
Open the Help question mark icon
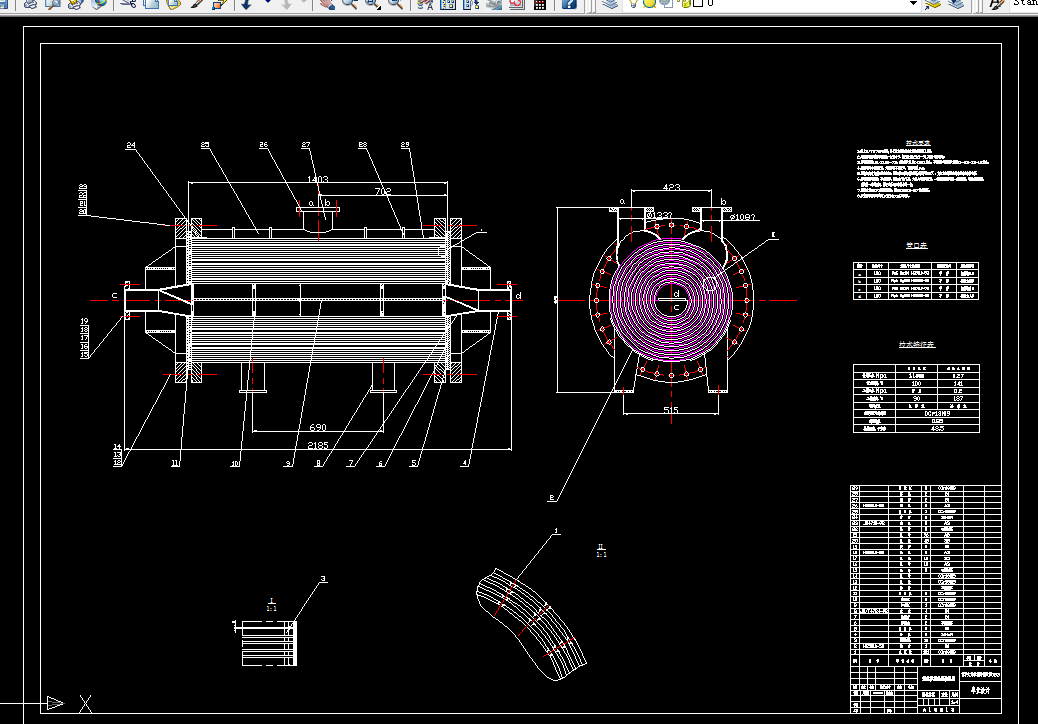(569, 4)
